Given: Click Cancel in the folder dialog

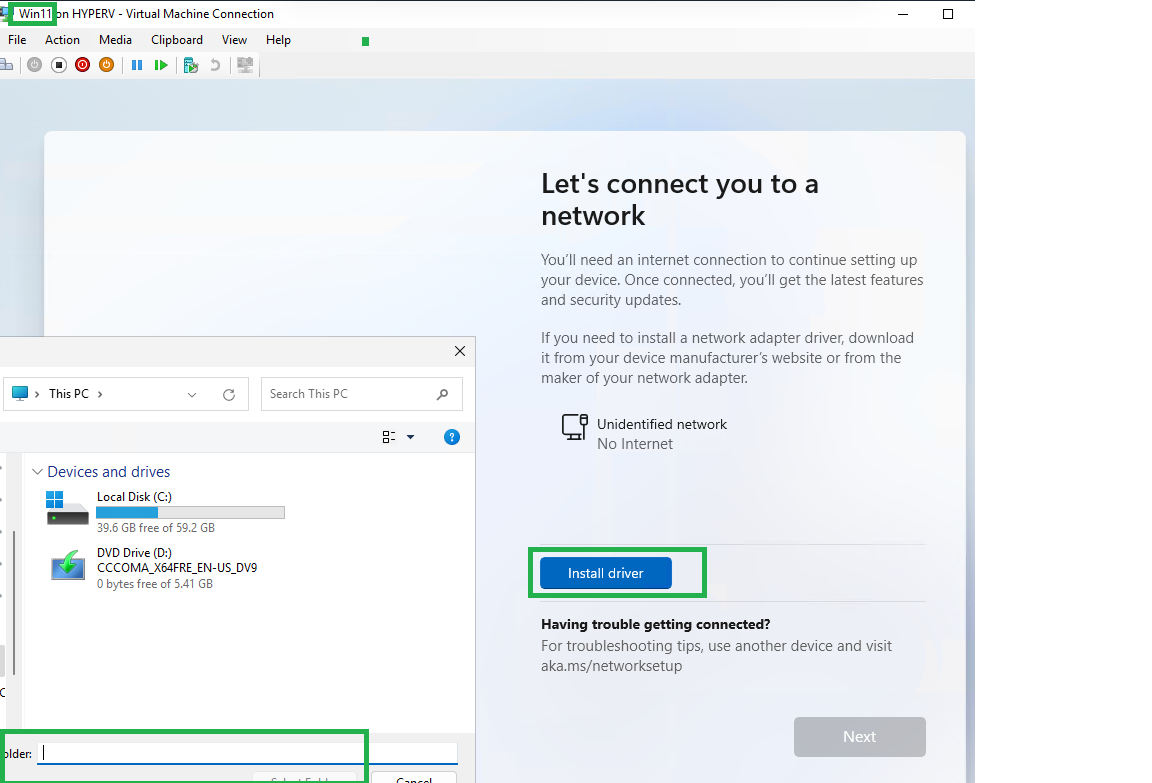Looking at the screenshot, I should tap(414, 778).
